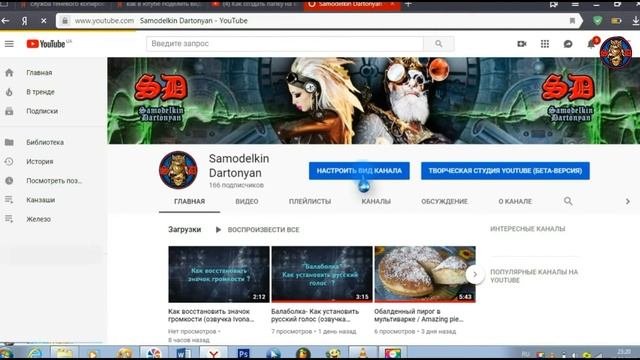Switch to the ОБСУЖДЕНИЕ channel tab
This screenshot has width=640, height=360.
[x=444, y=201]
